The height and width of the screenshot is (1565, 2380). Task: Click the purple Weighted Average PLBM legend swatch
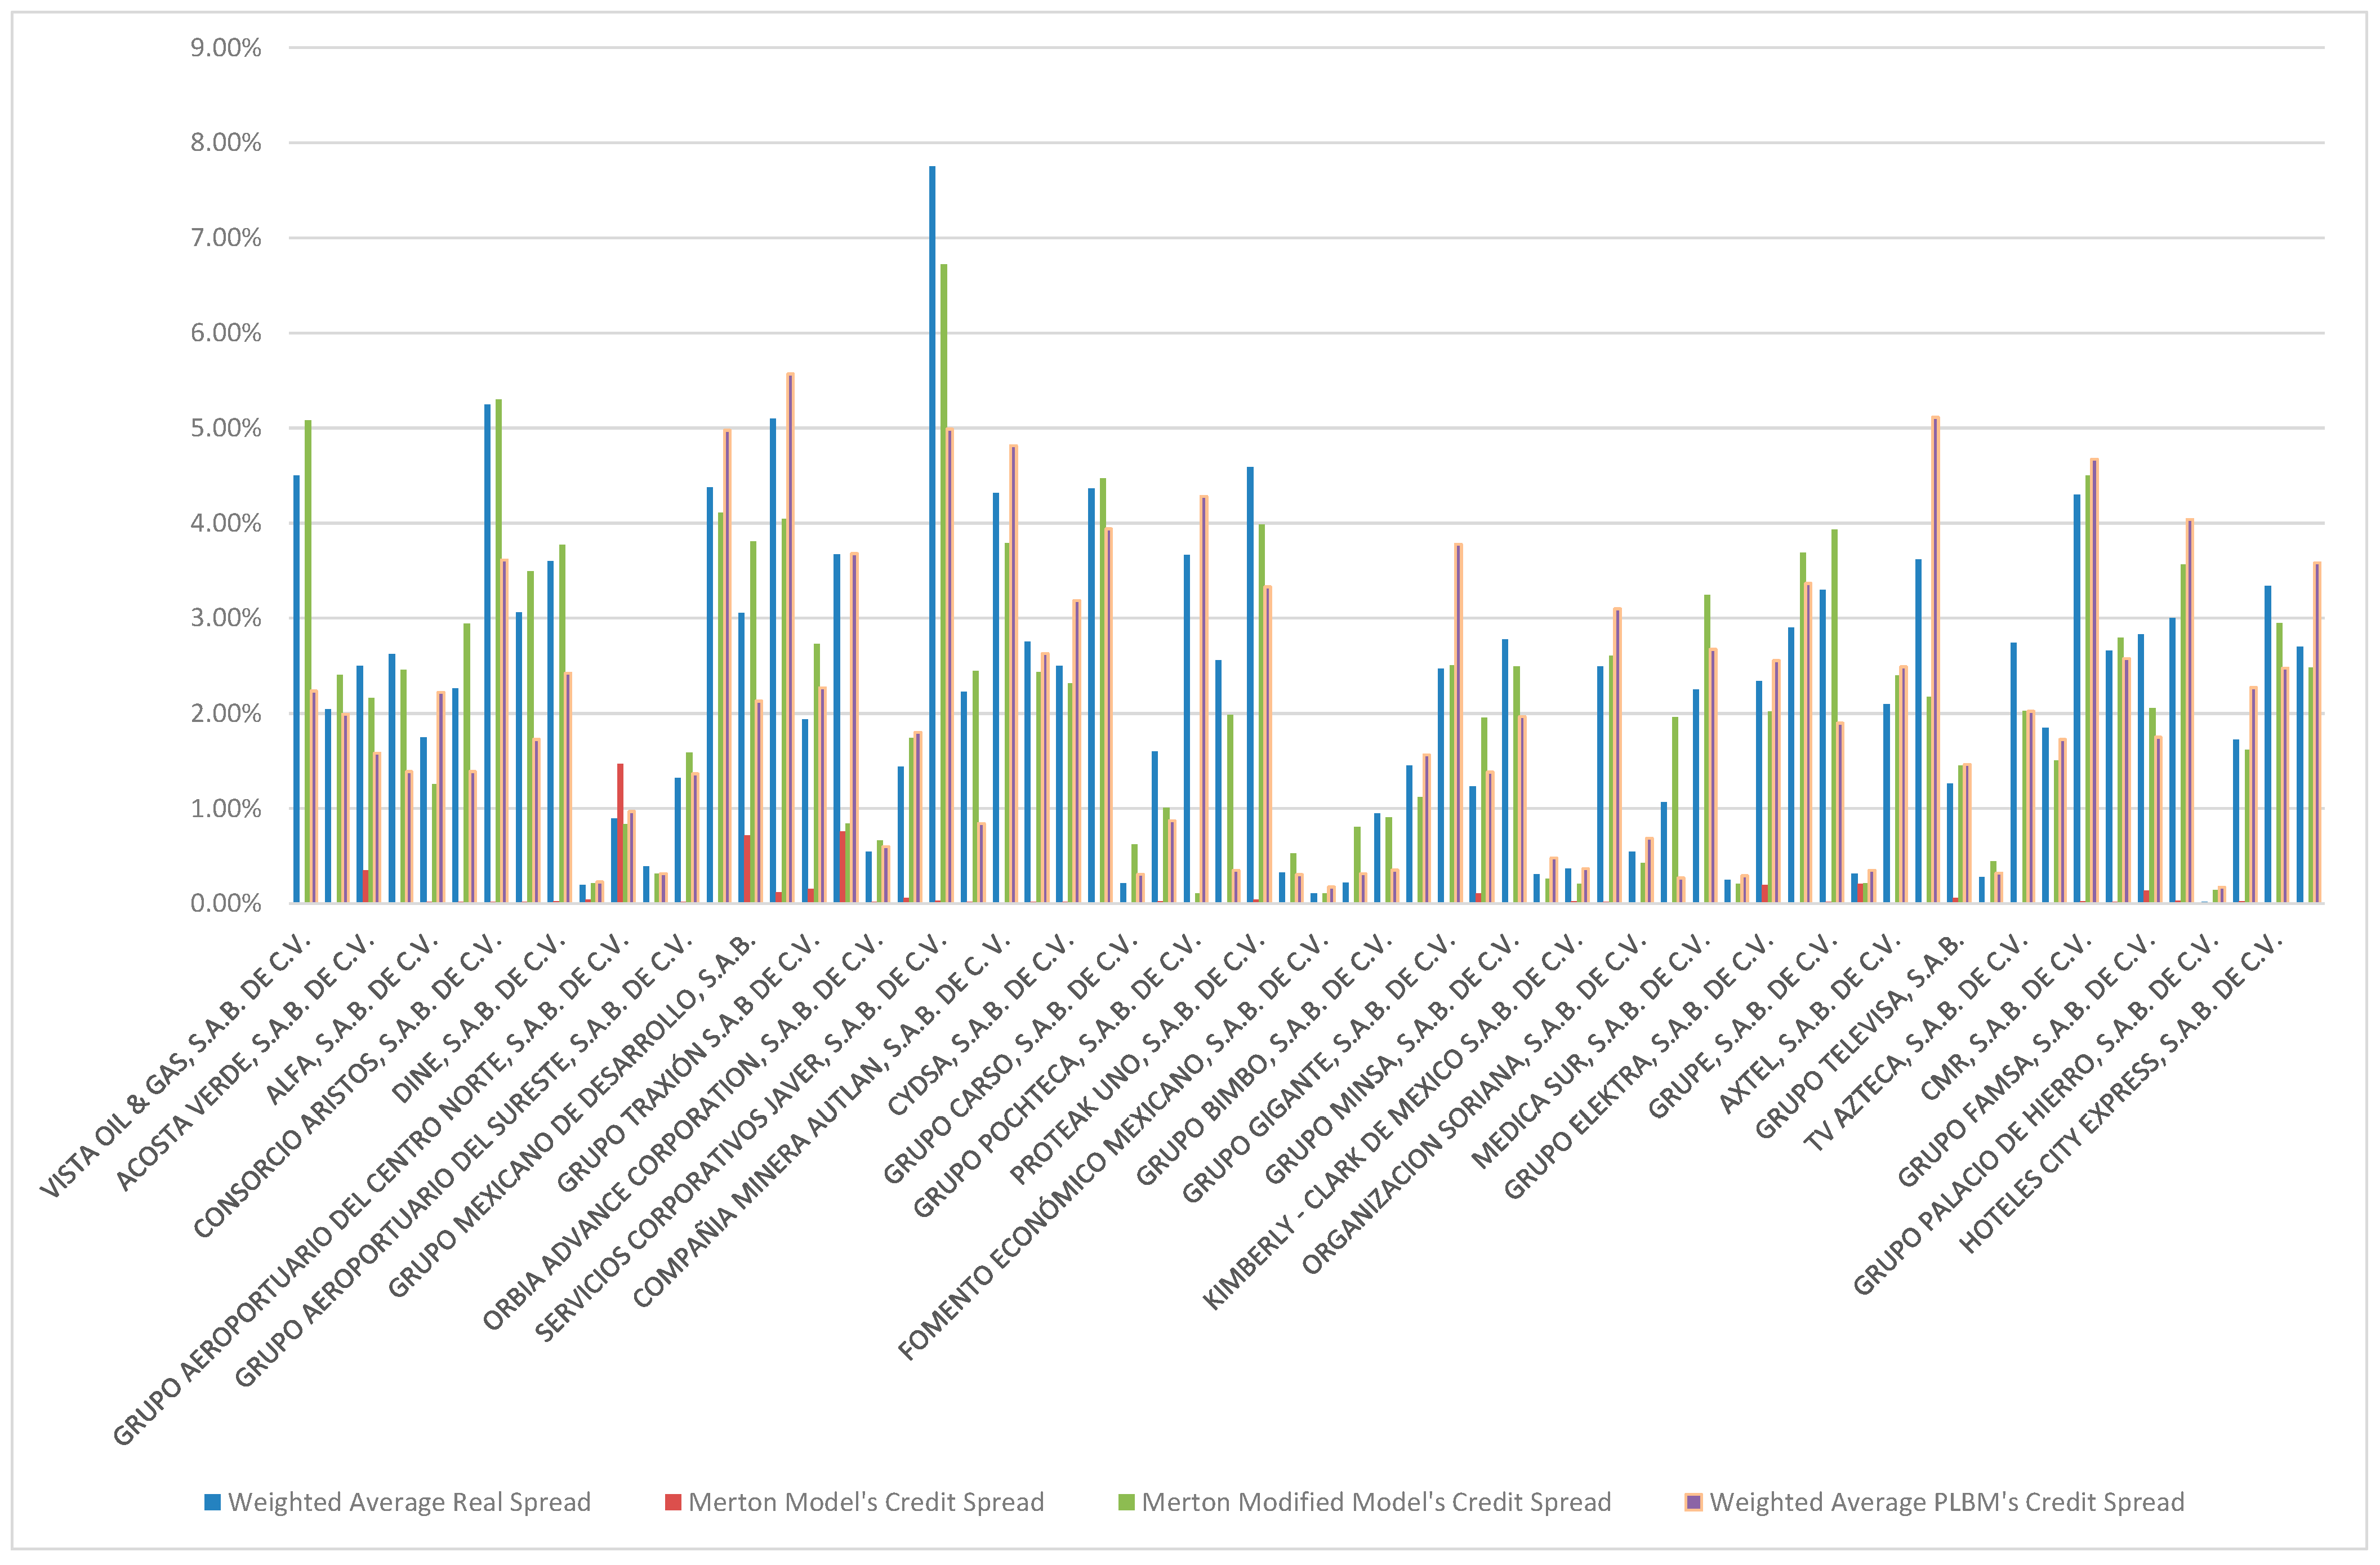coord(1693,1502)
